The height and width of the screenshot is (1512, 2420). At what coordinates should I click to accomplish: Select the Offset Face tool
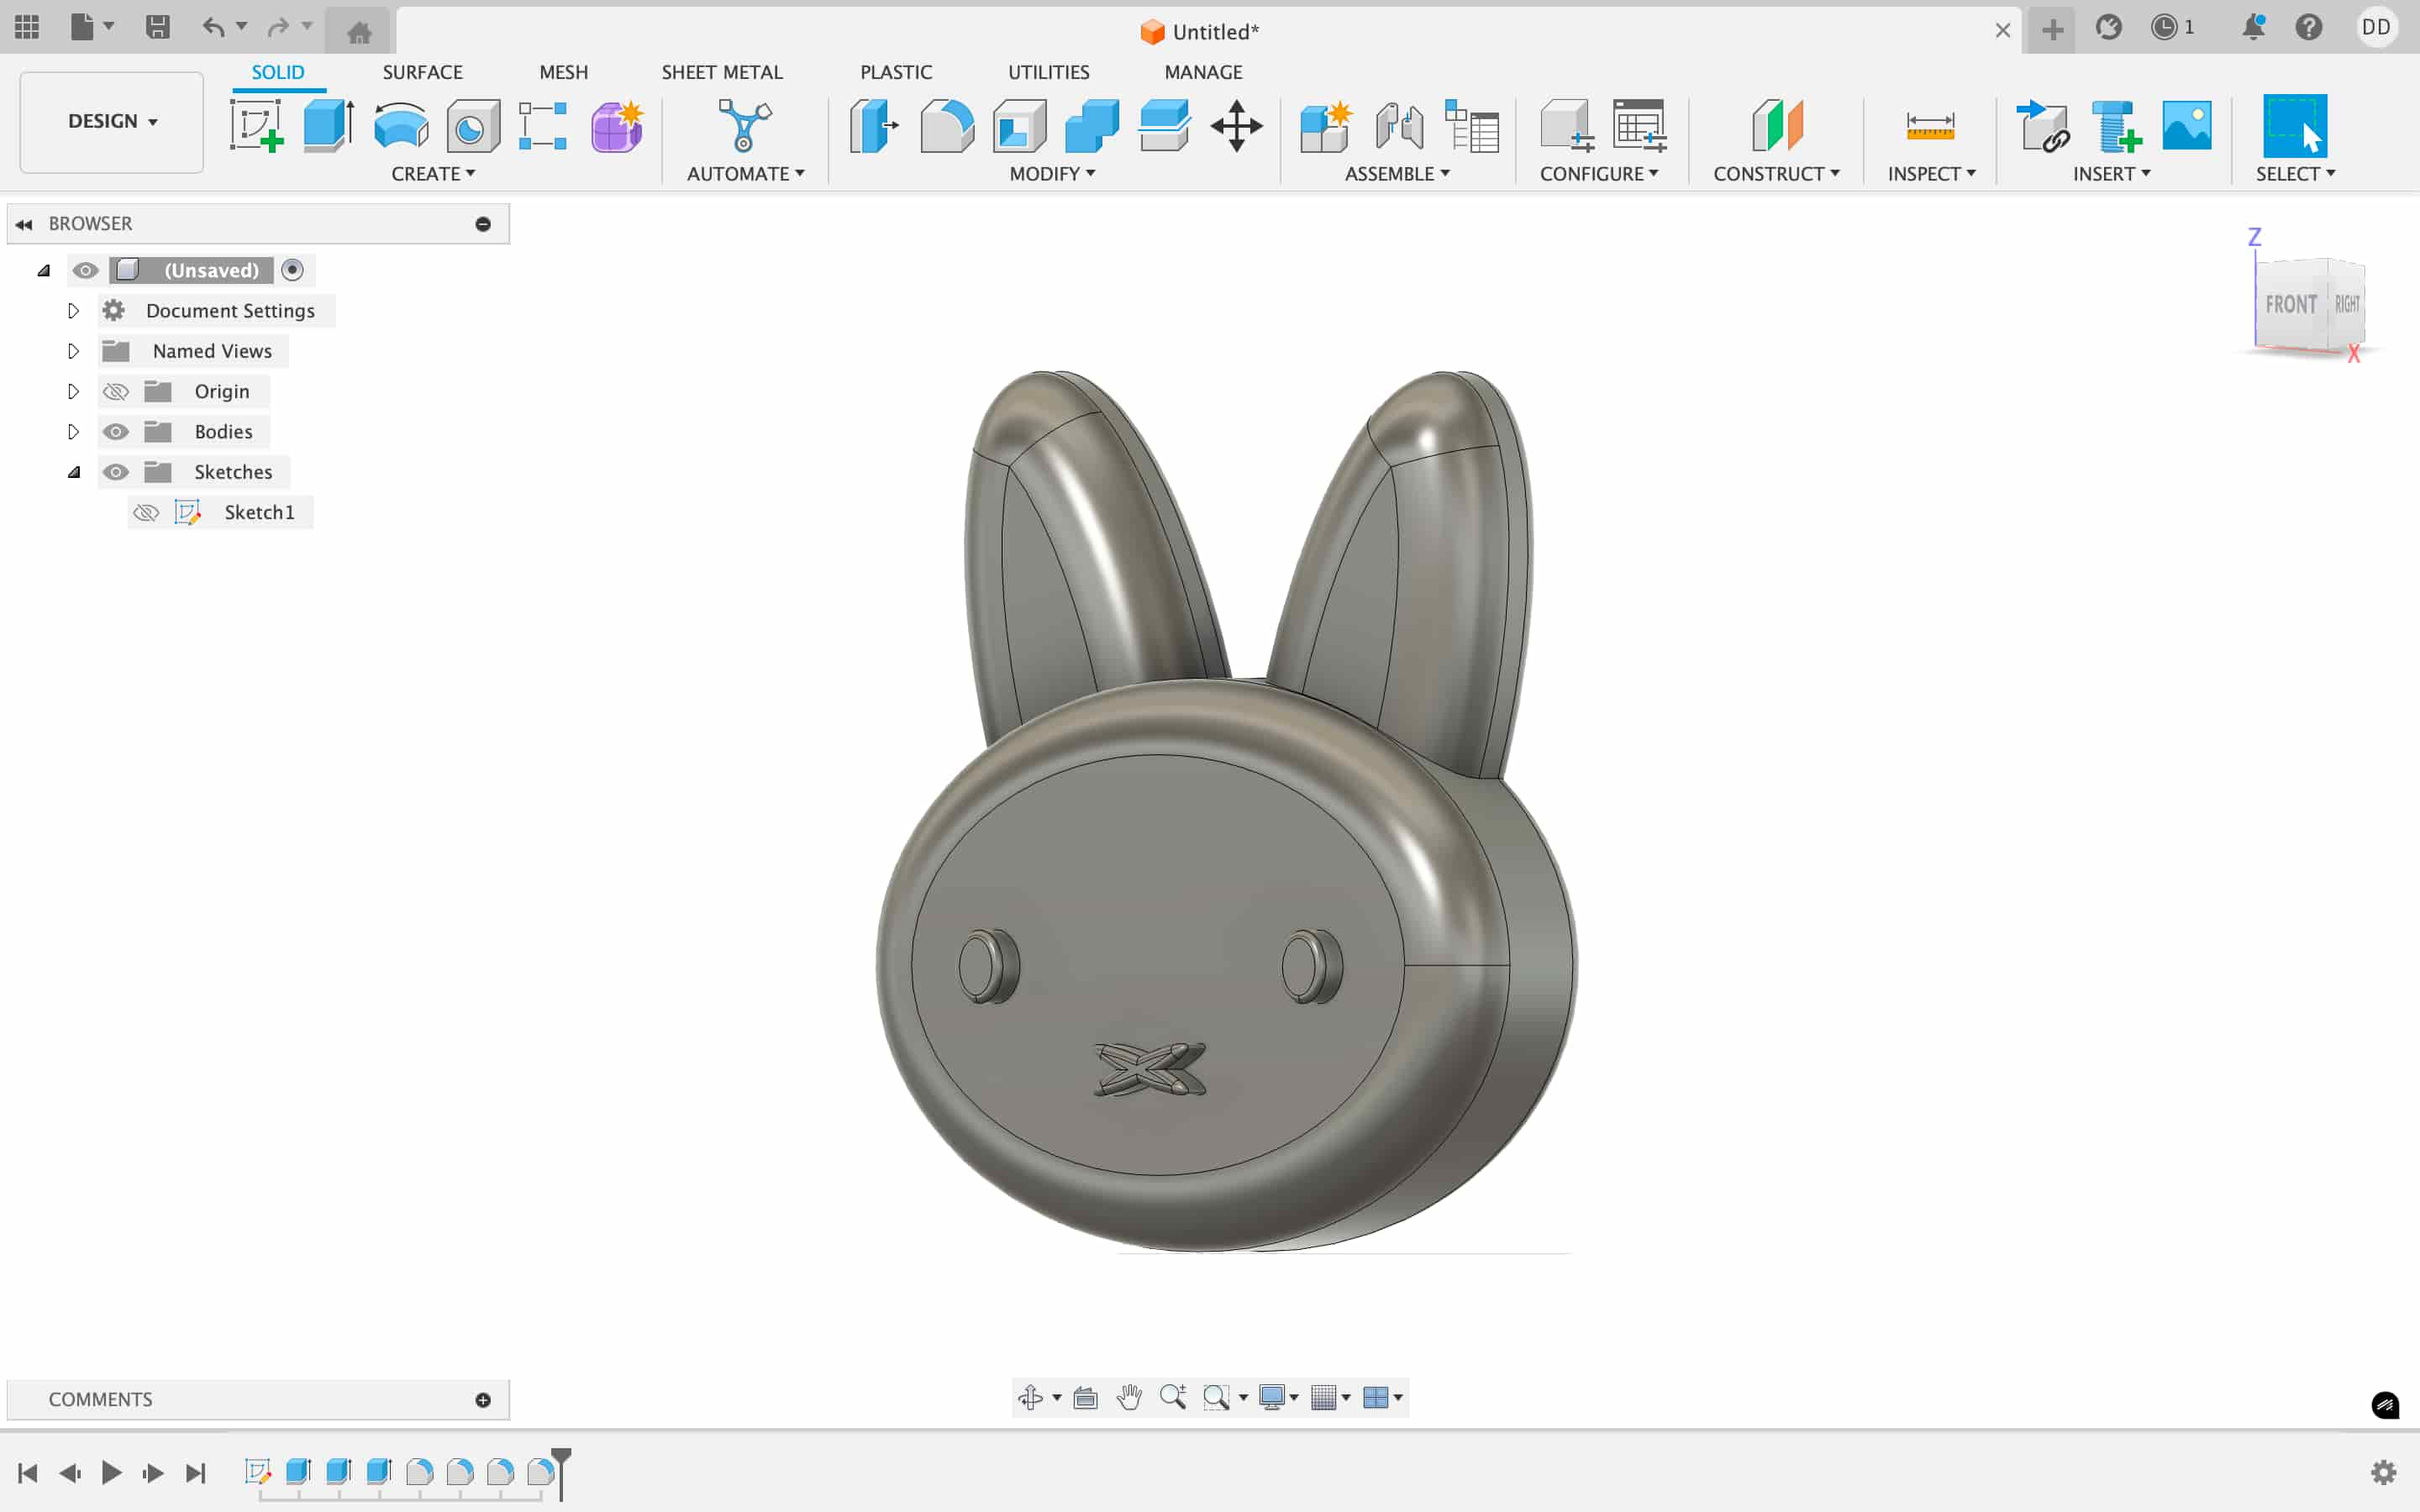pyautogui.click(x=1164, y=126)
